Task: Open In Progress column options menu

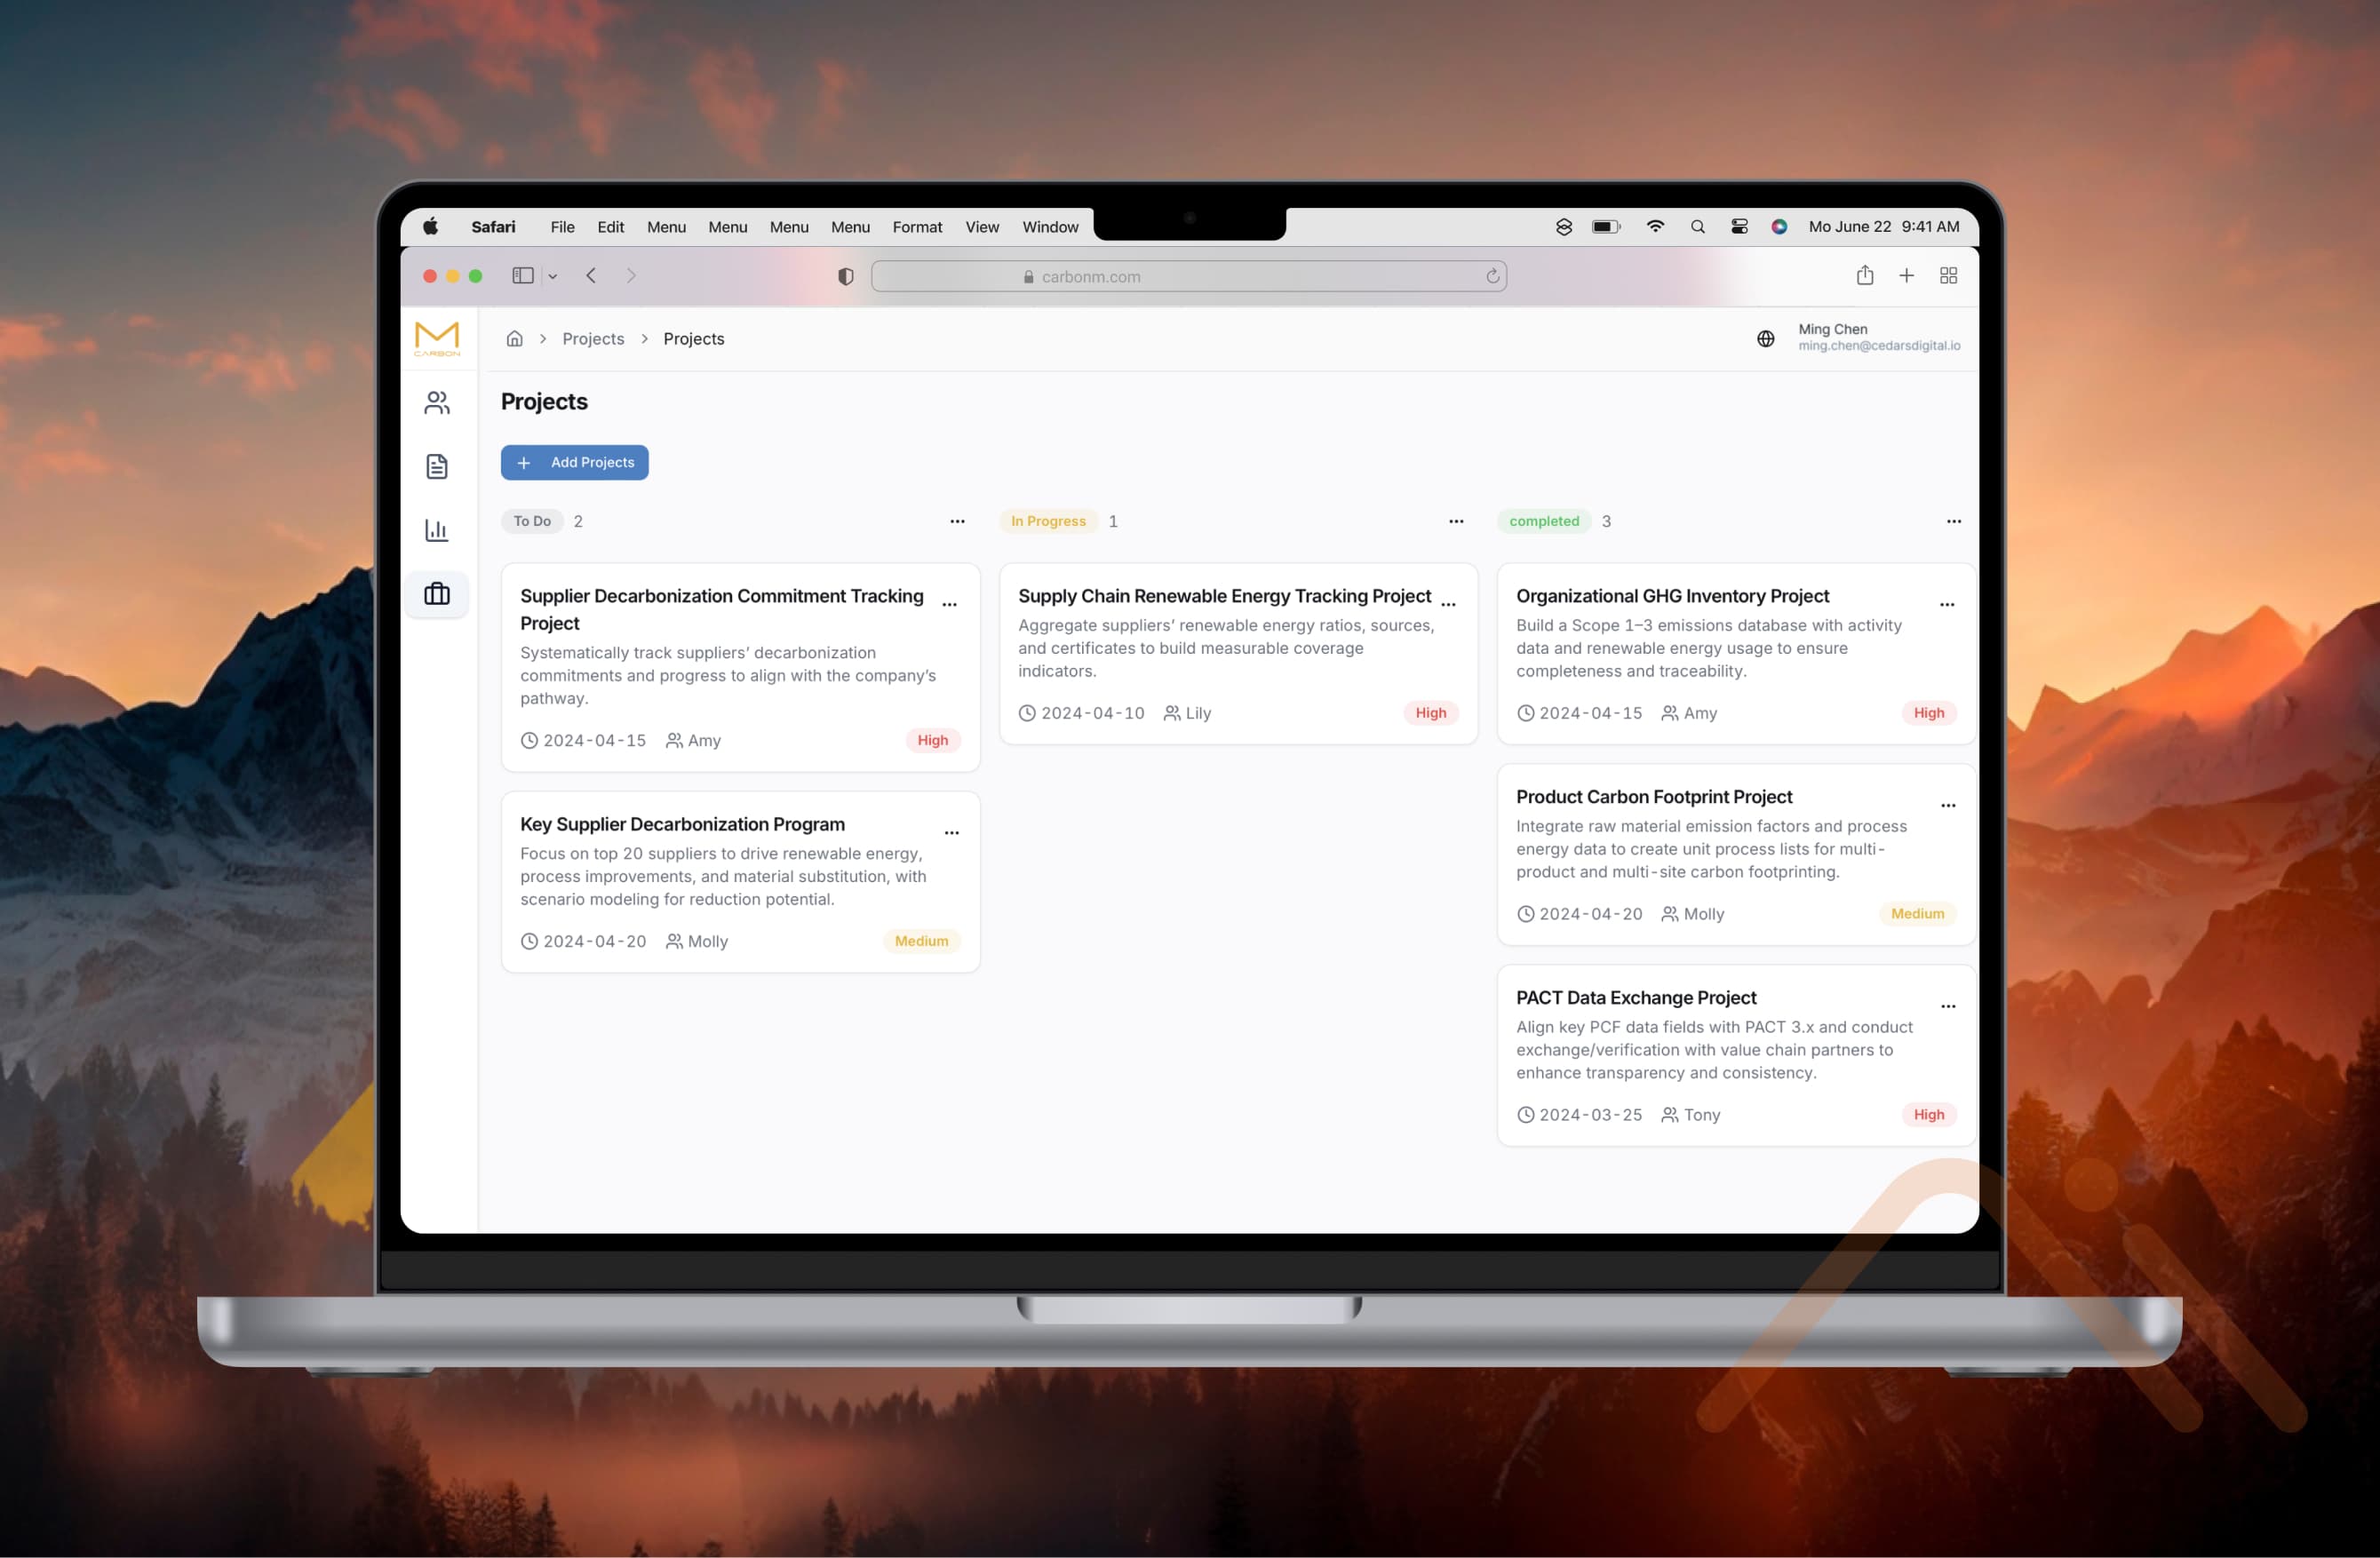Action: [1455, 521]
